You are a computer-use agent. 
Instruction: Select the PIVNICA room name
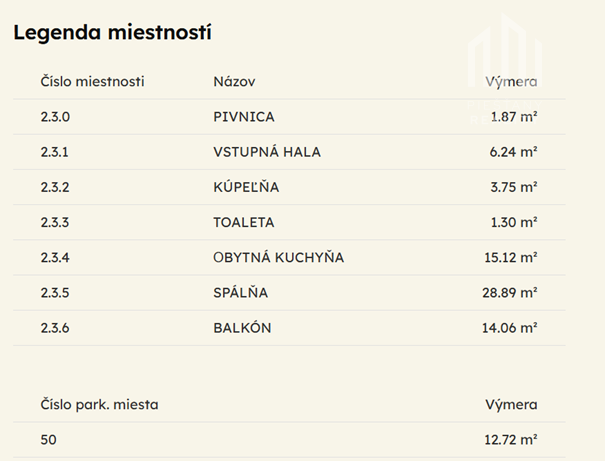243,117
